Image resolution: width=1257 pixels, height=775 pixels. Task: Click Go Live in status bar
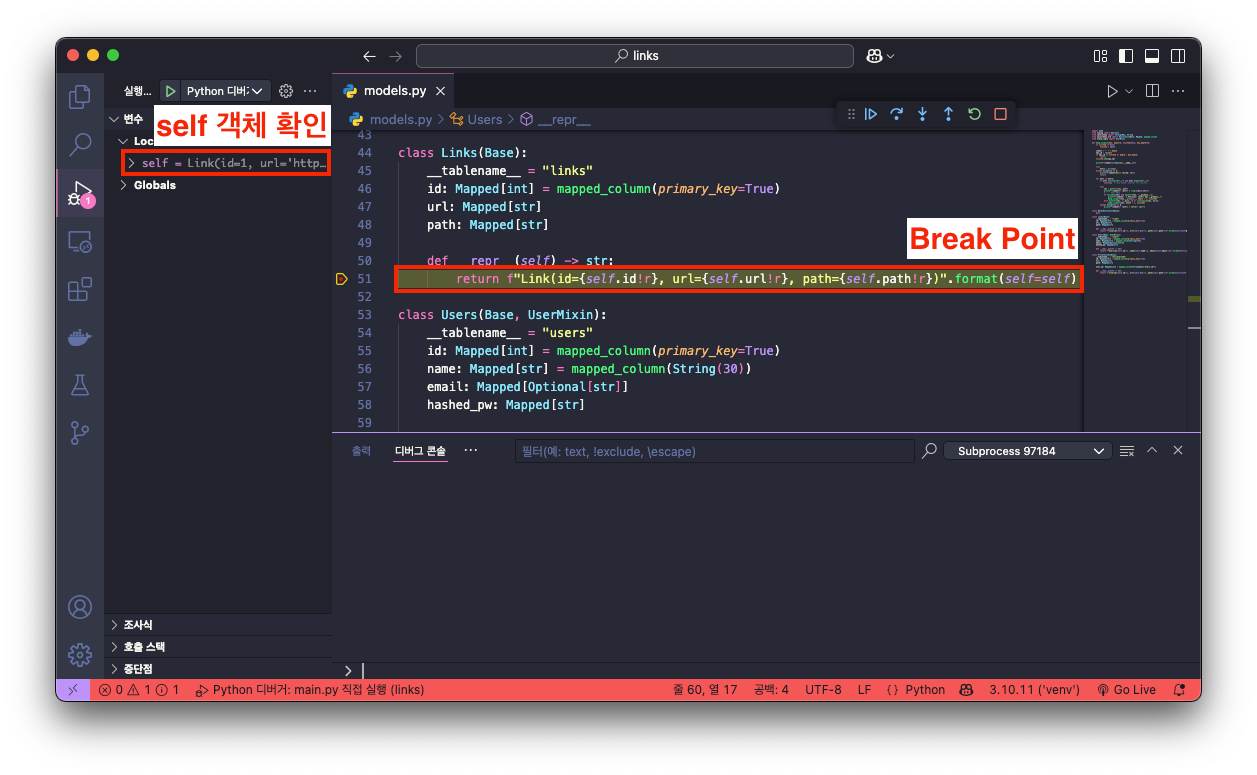1126,690
